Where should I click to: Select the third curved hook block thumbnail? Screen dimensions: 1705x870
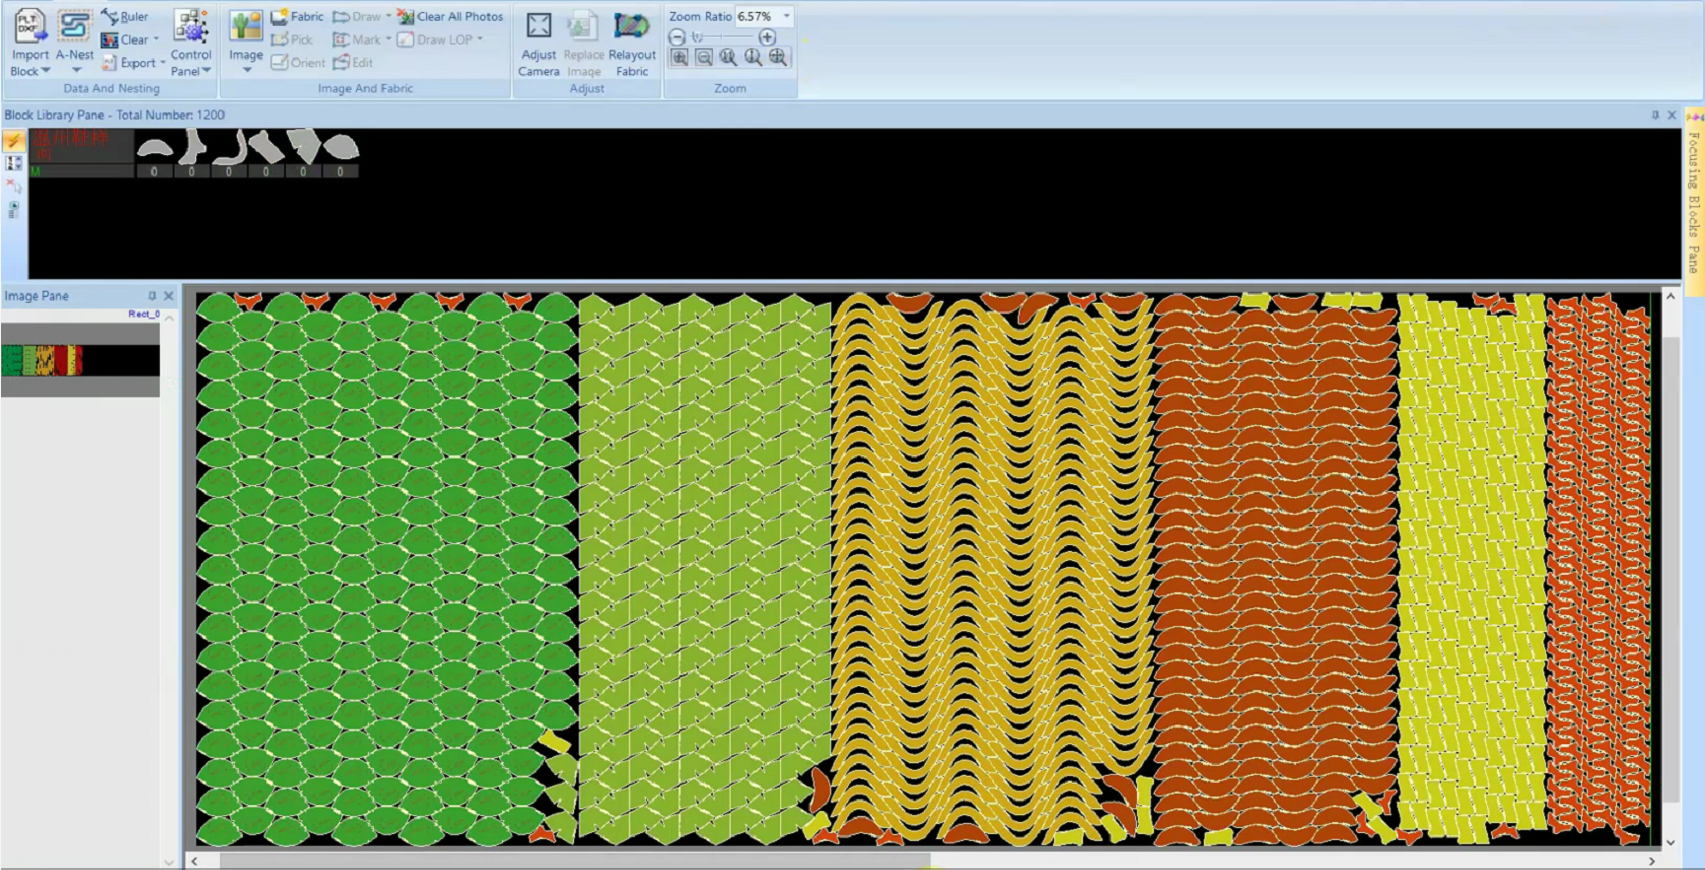pyautogui.click(x=228, y=147)
